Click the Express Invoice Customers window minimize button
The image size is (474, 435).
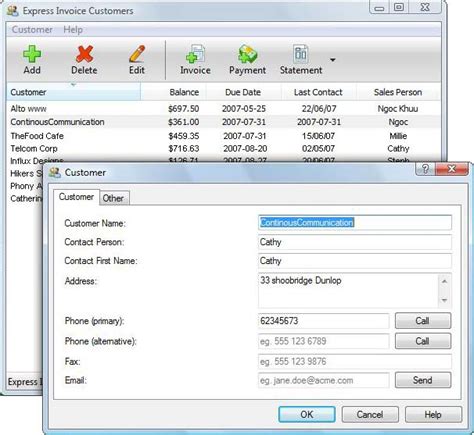click(x=379, y=7)
